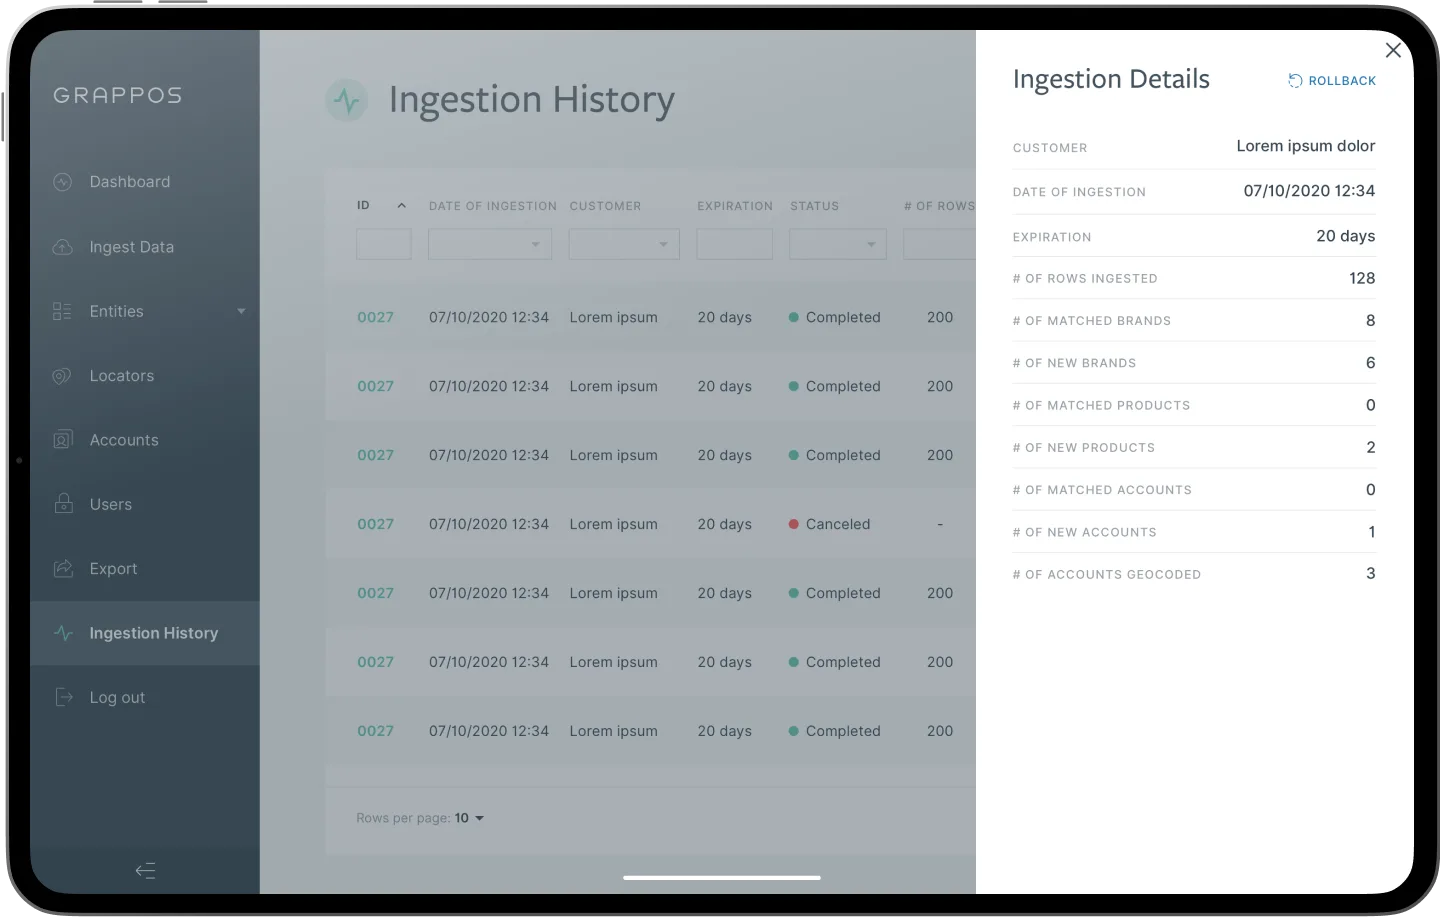Click the Accounts badge icon
This screenshot has width=1440, height=917.
click(63, 440)
